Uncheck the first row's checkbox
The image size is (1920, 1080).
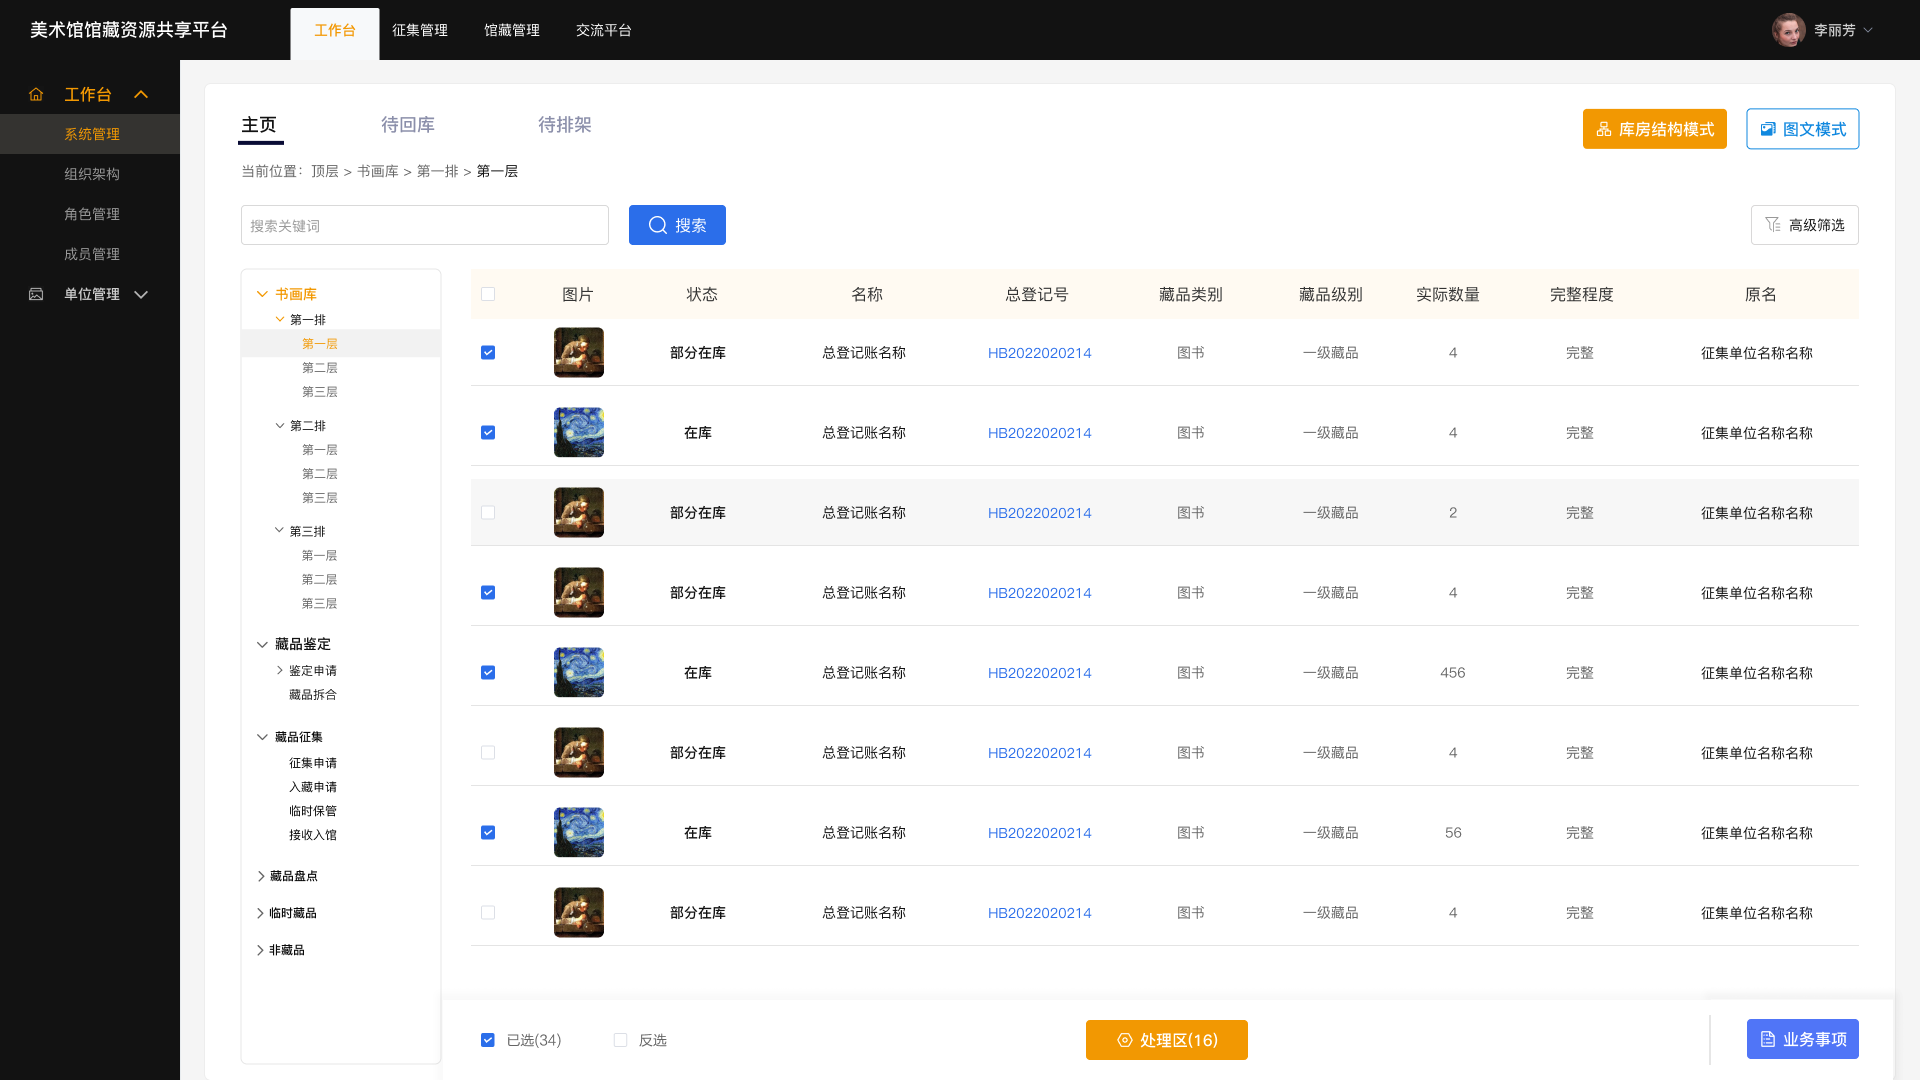(x=488, y=352)
